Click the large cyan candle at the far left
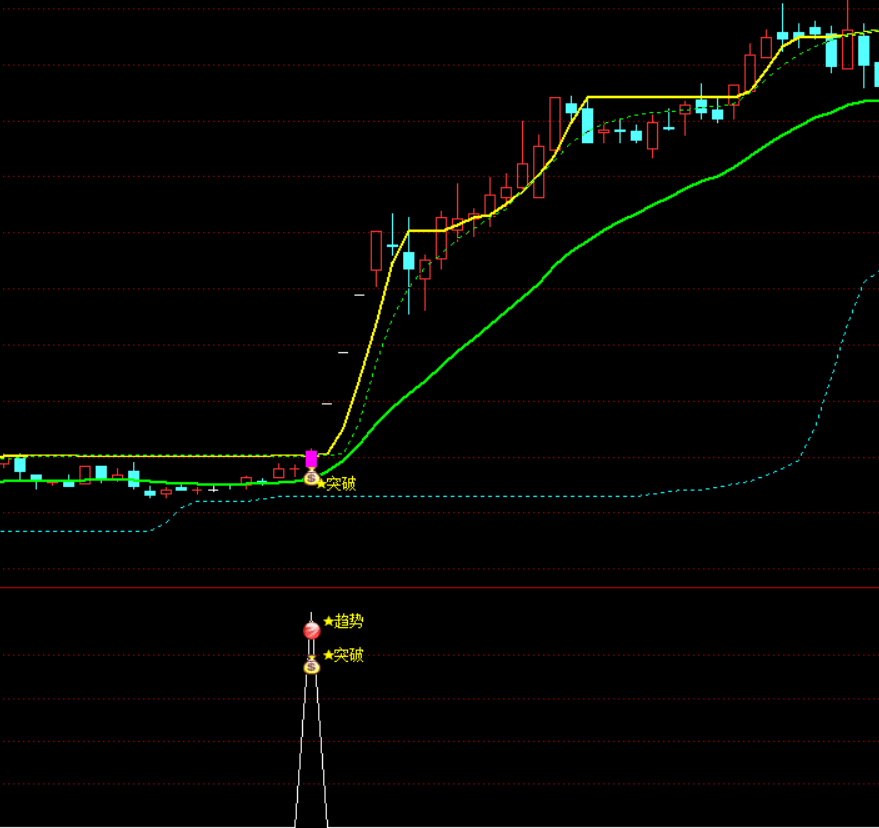Screen dimensions: 879x828 20,465
